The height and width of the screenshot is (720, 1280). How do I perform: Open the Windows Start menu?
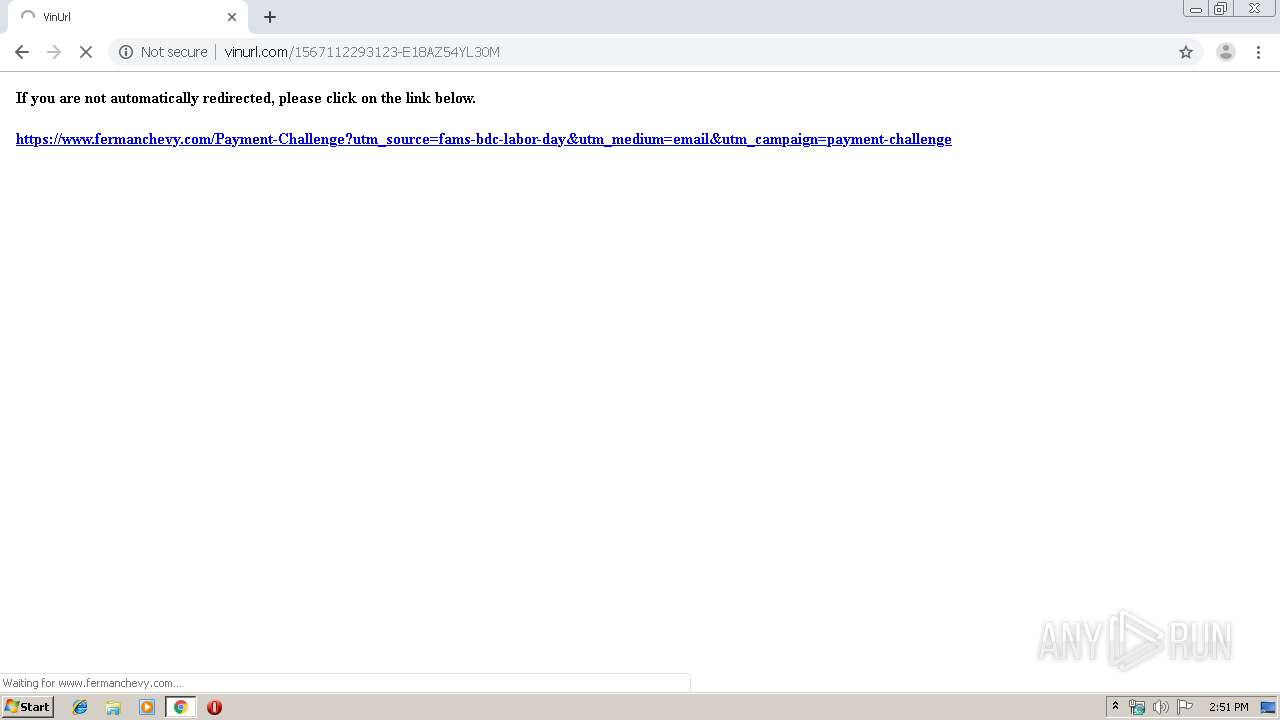click(28, 707)
